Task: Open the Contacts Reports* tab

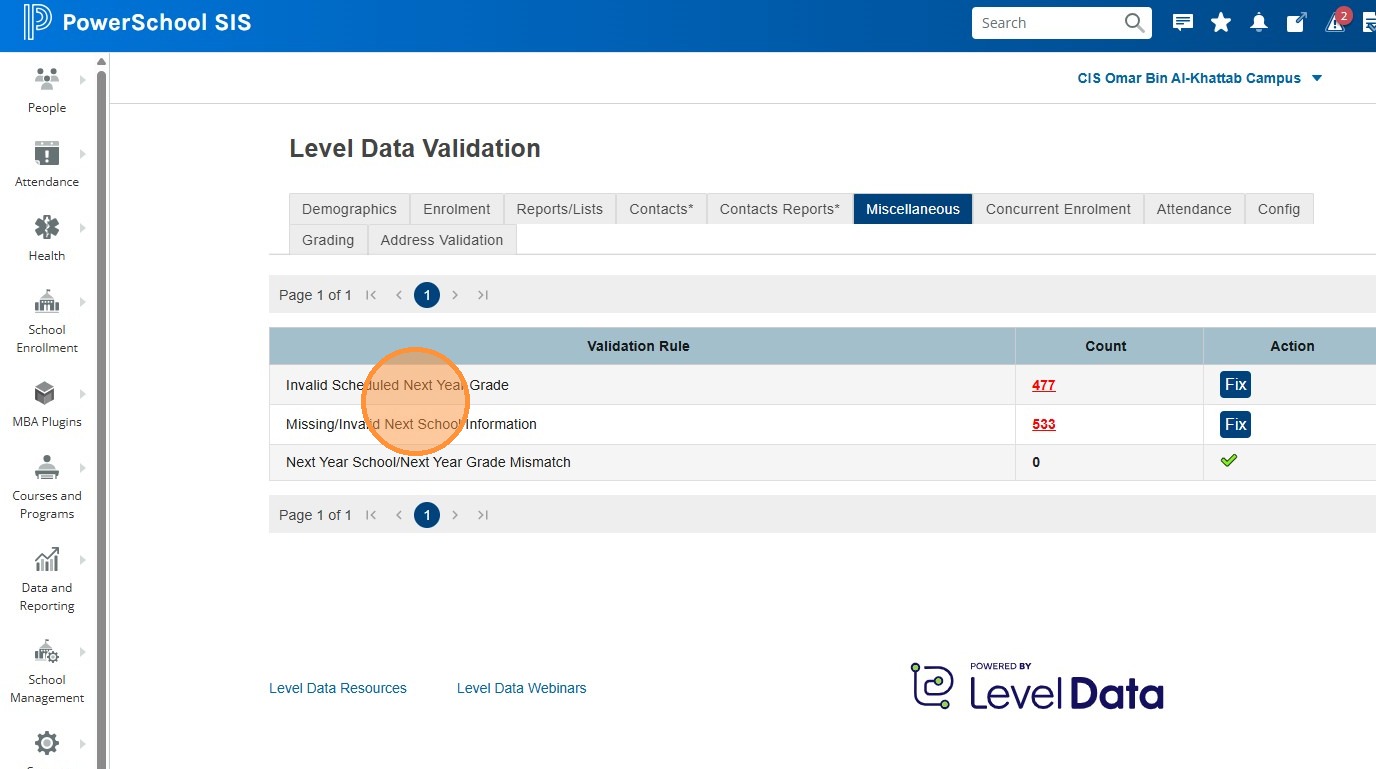Action: [780, 209]
